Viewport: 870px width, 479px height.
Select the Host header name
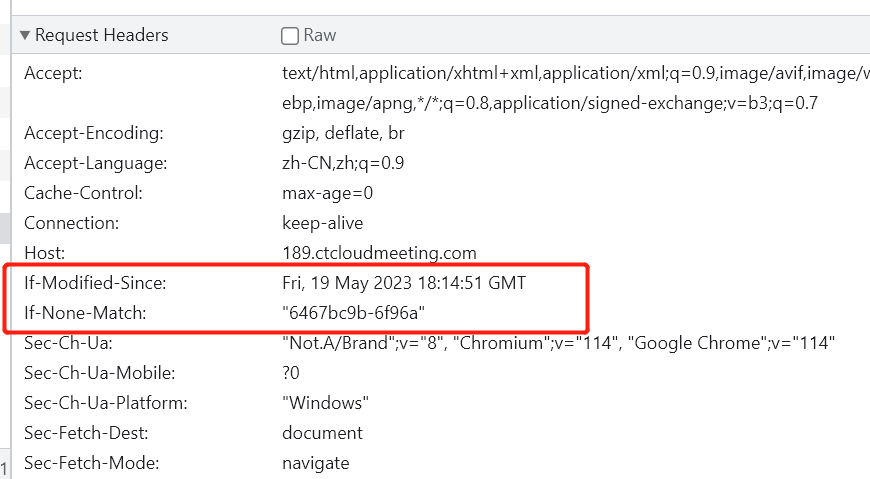pos(45,253)
